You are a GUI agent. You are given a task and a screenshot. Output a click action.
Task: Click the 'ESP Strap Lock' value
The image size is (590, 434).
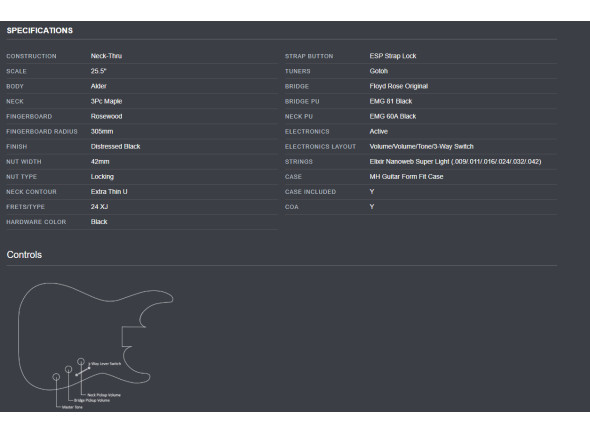[392, 56]
